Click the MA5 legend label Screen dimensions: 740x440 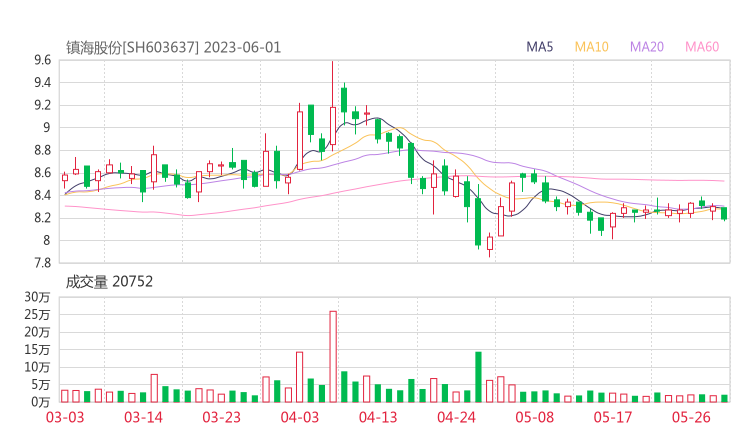pos(539,47)
